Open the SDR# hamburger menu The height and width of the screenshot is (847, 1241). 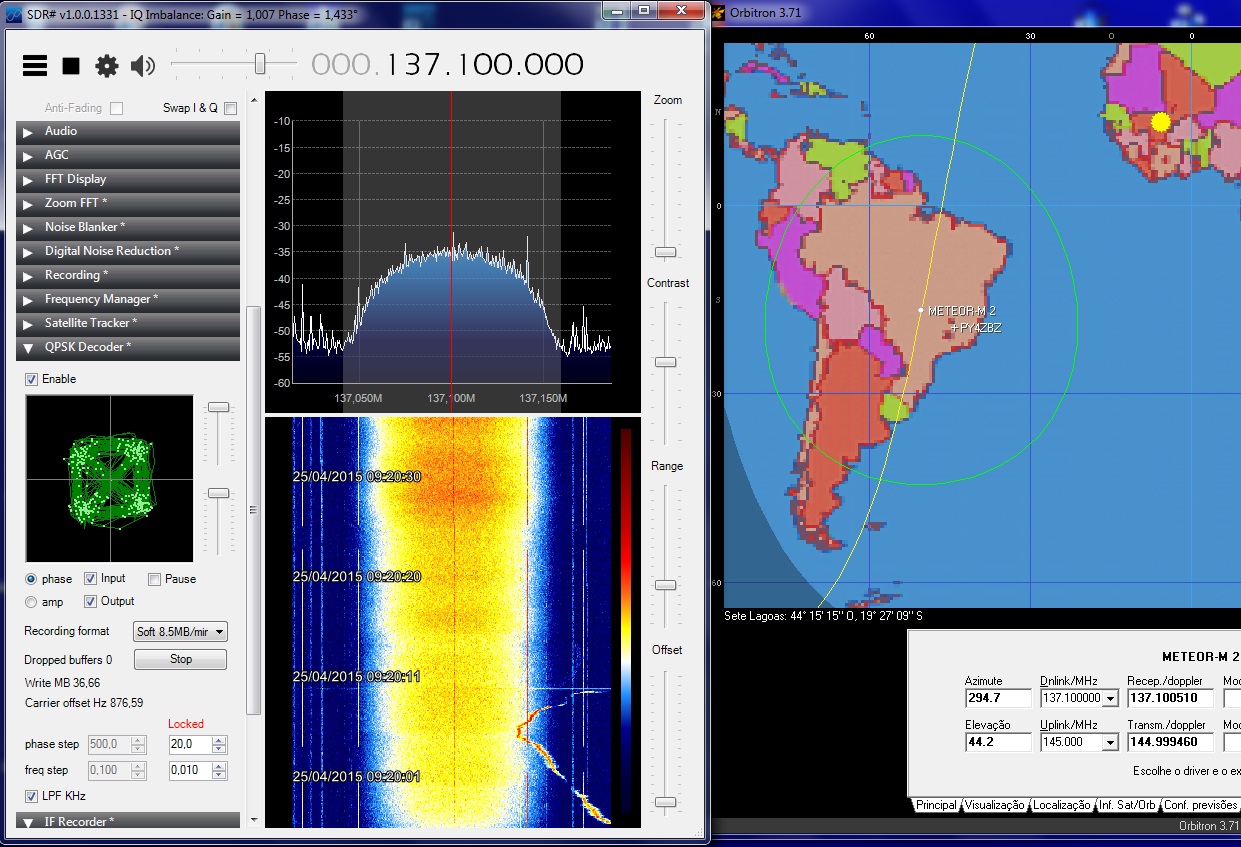click(x=35, y=66)
